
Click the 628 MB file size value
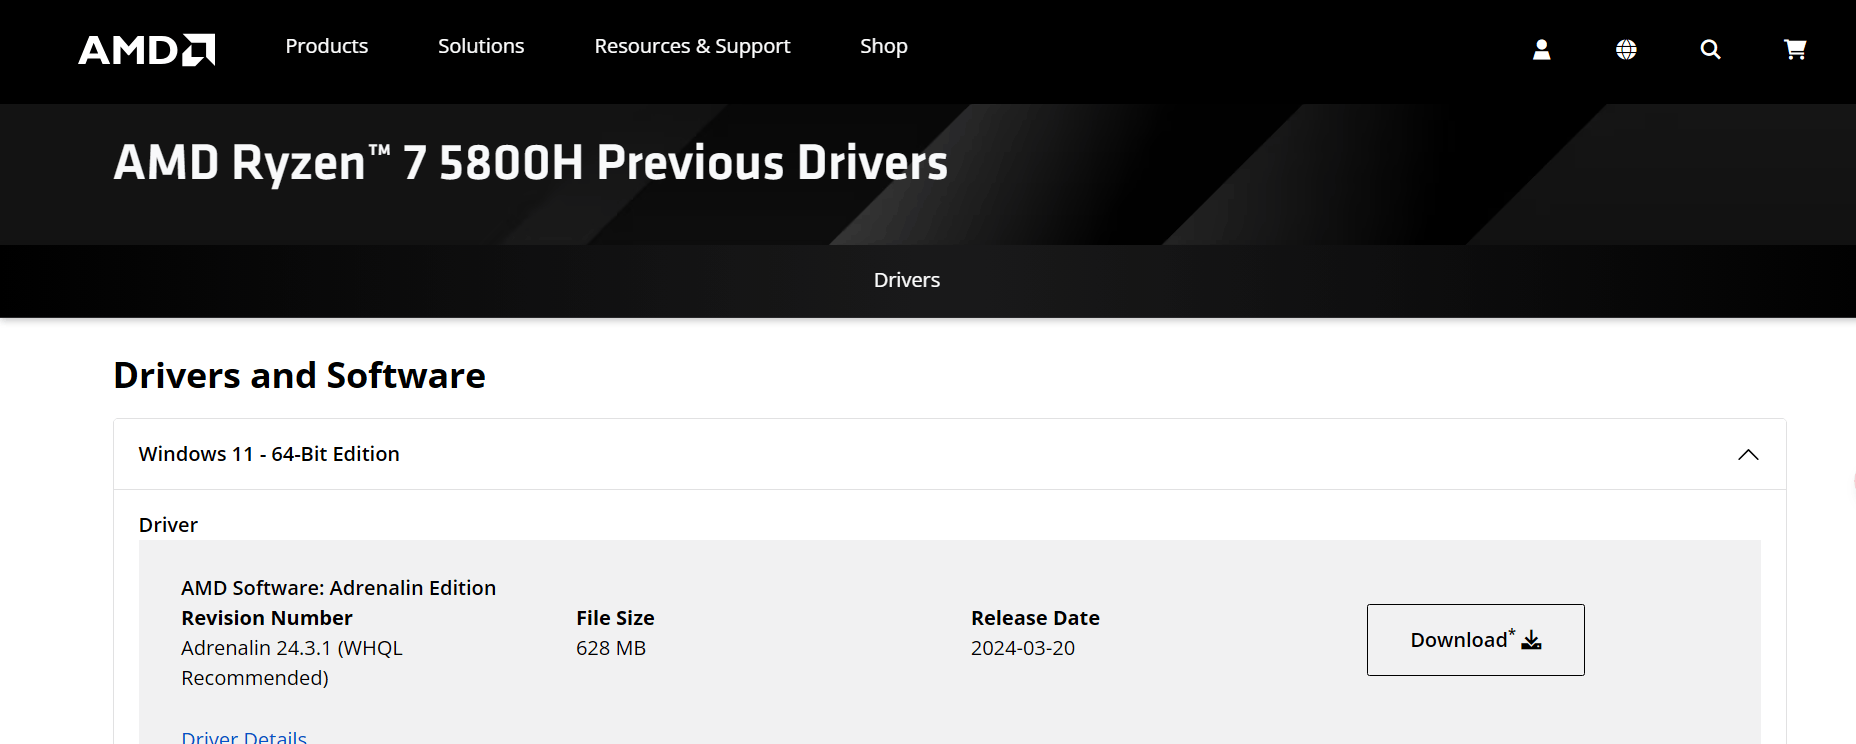point(611,648)
